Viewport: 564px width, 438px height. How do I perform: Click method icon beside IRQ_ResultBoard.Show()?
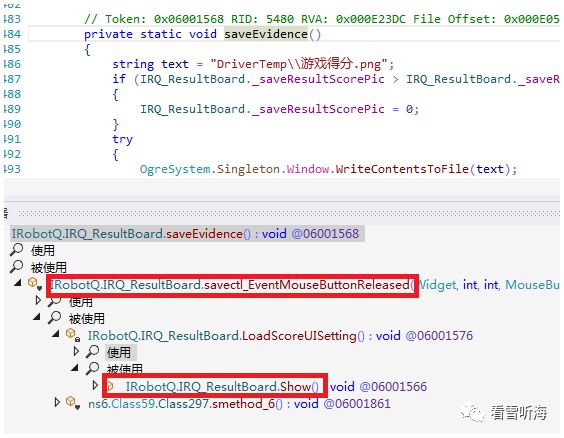[110, 386]
